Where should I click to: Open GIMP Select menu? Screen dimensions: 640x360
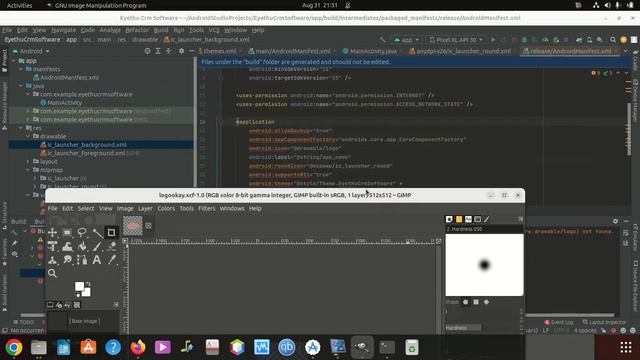click(86, 209)
